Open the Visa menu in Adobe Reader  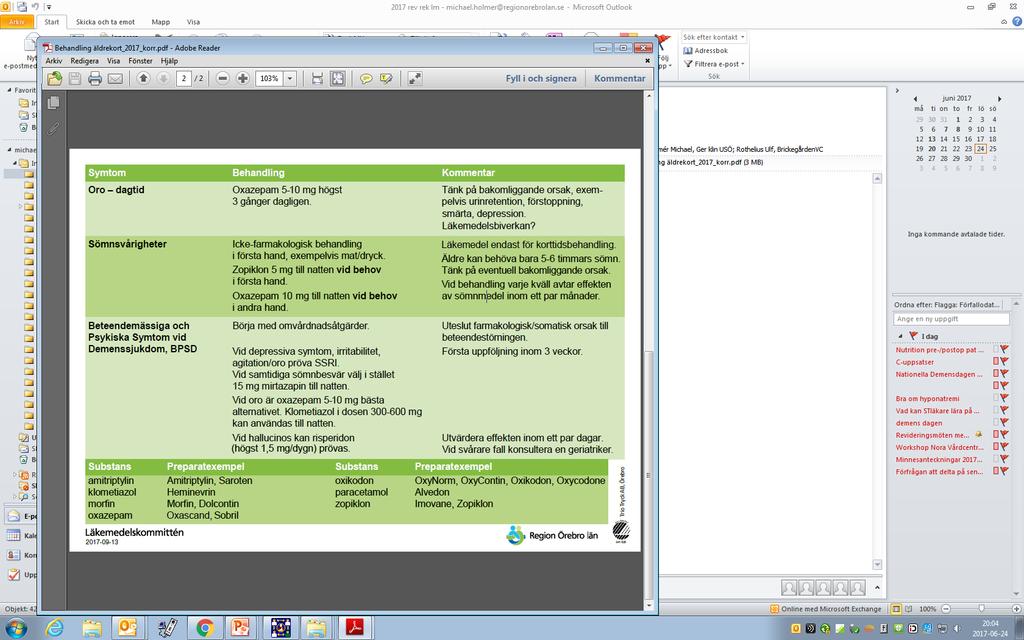[114, 61]
